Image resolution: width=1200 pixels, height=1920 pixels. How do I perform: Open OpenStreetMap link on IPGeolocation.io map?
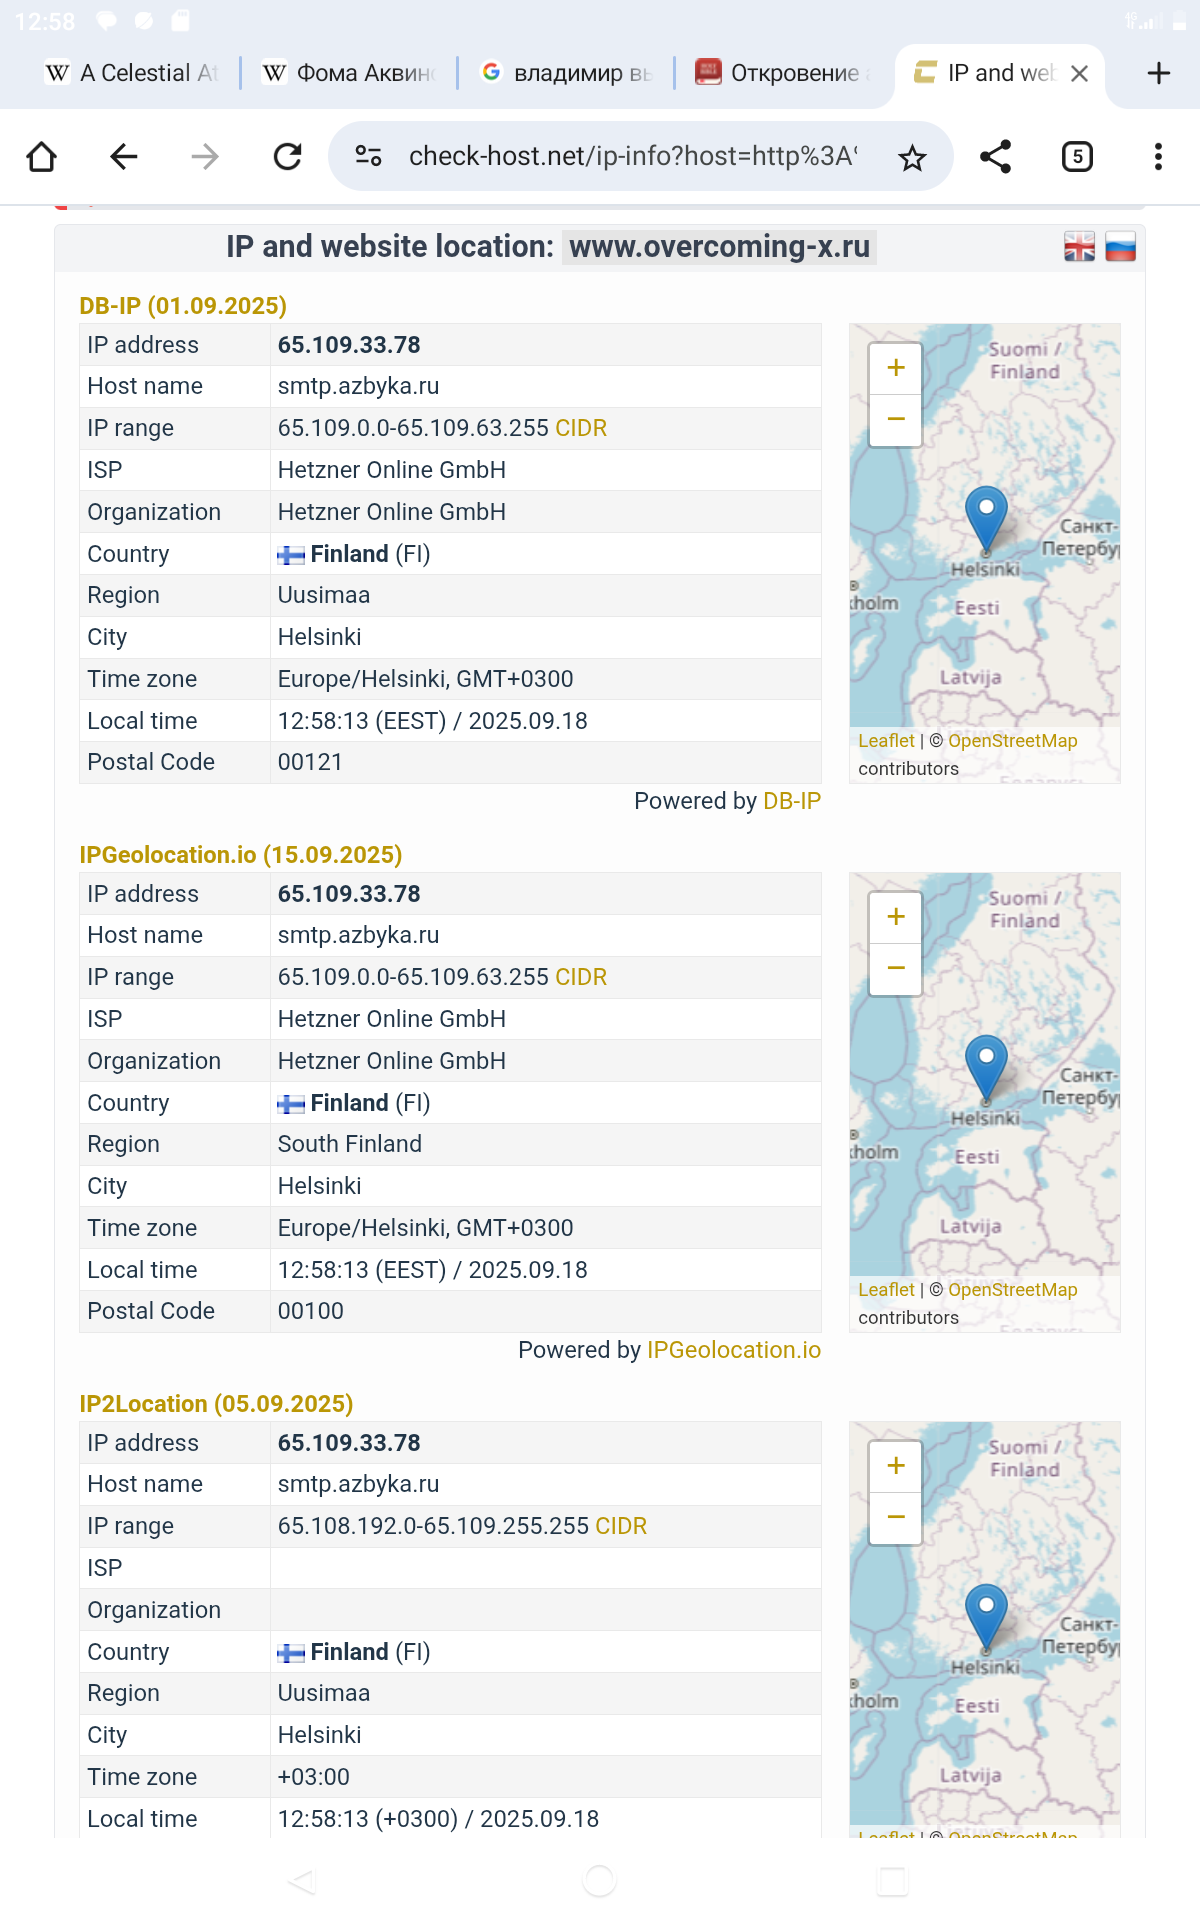click(1013, 1290)
